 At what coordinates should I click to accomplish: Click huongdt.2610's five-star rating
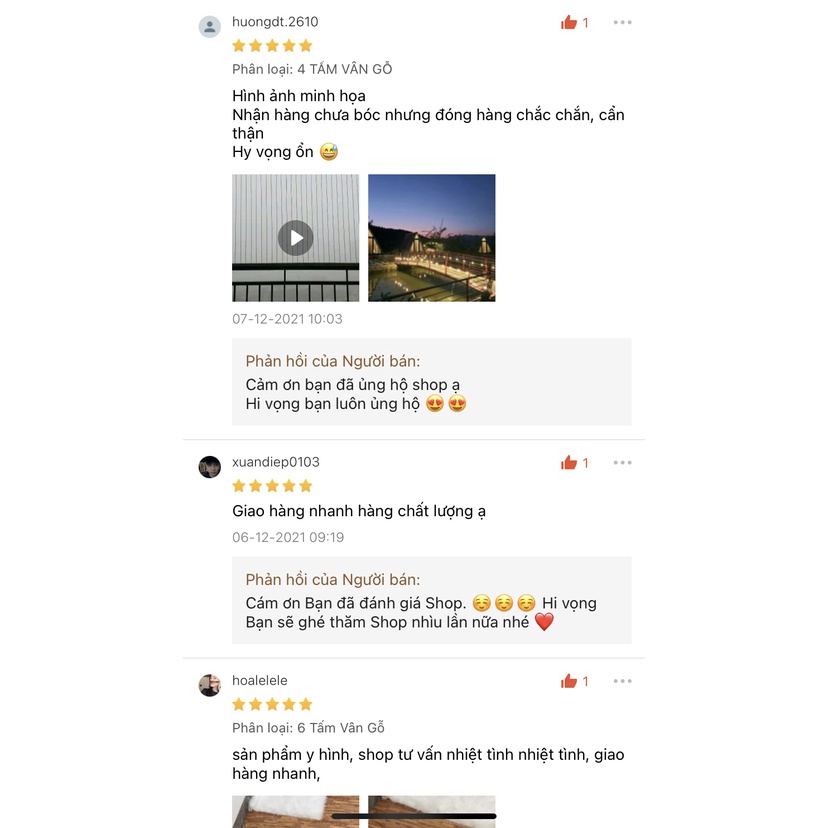(272, 45)
